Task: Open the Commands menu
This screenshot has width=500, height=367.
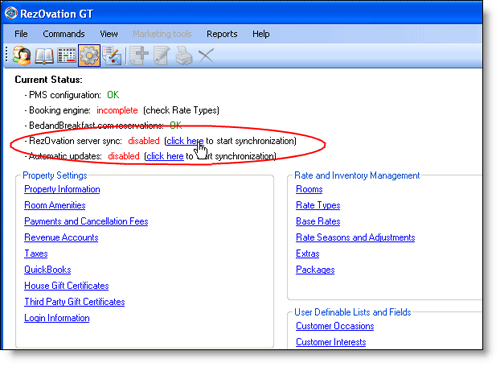Action: 64,34
